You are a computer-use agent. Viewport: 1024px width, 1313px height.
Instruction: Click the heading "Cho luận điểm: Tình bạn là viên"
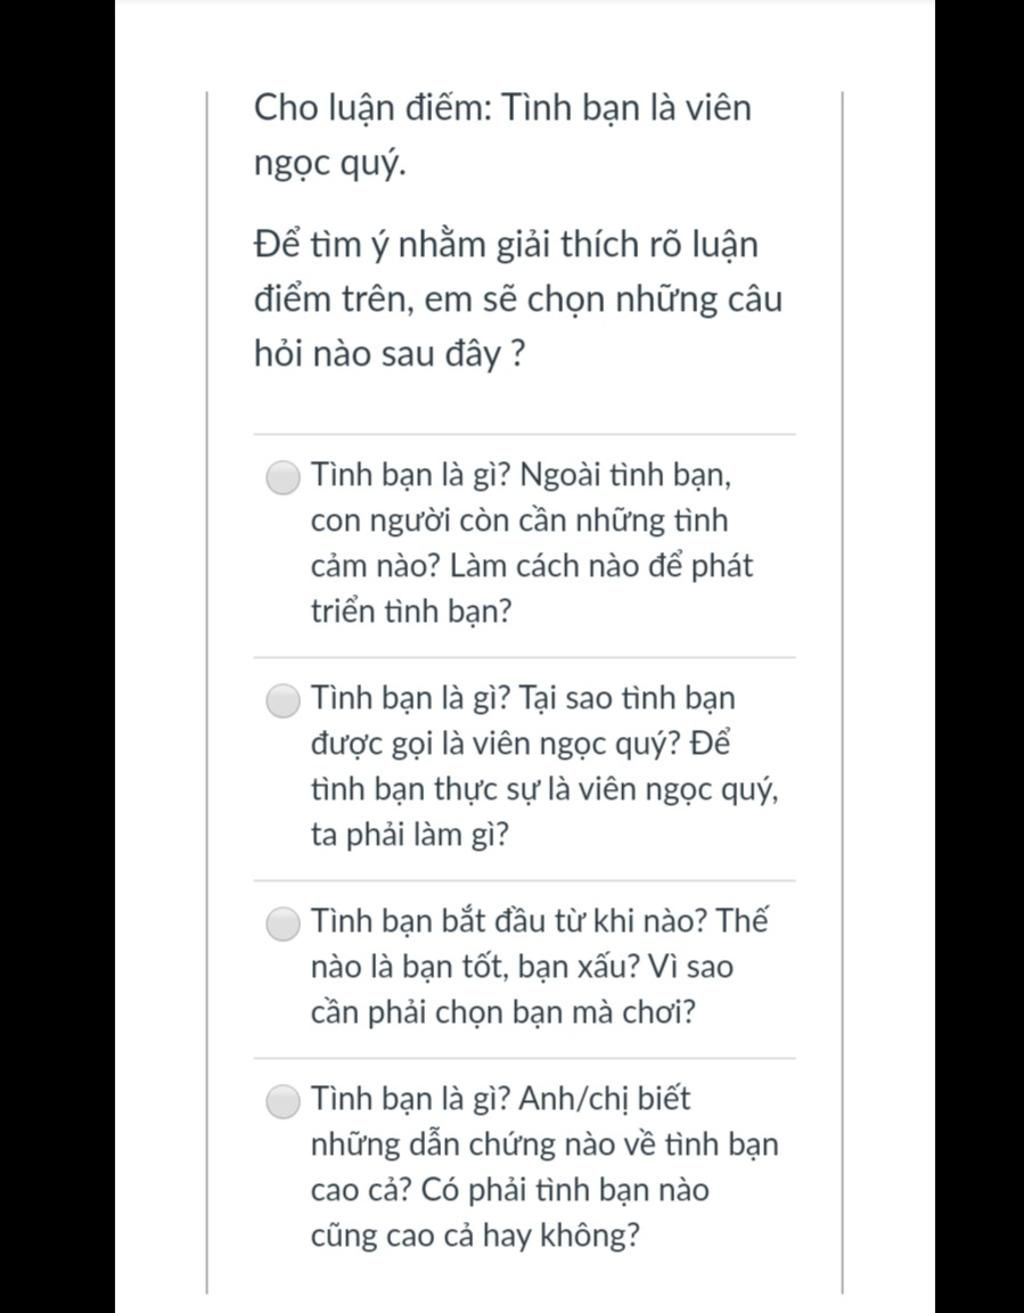point(502,108)
